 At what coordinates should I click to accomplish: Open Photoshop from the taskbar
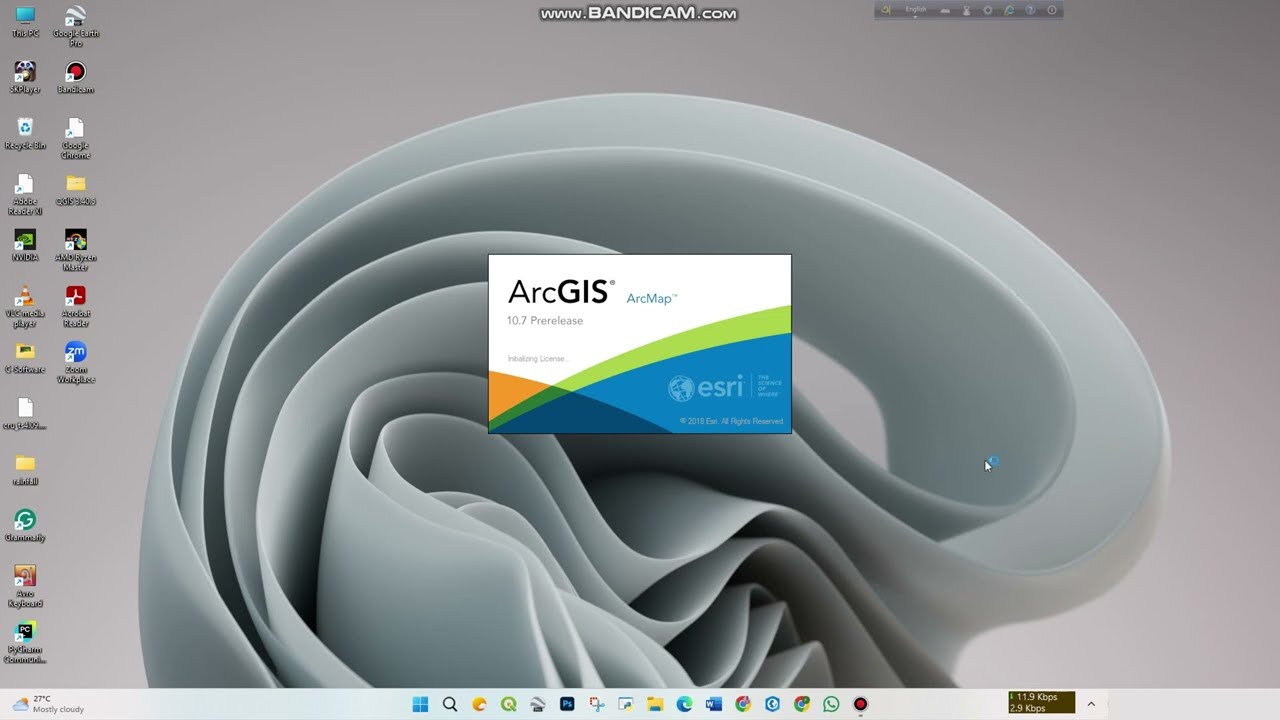[567, 704]
